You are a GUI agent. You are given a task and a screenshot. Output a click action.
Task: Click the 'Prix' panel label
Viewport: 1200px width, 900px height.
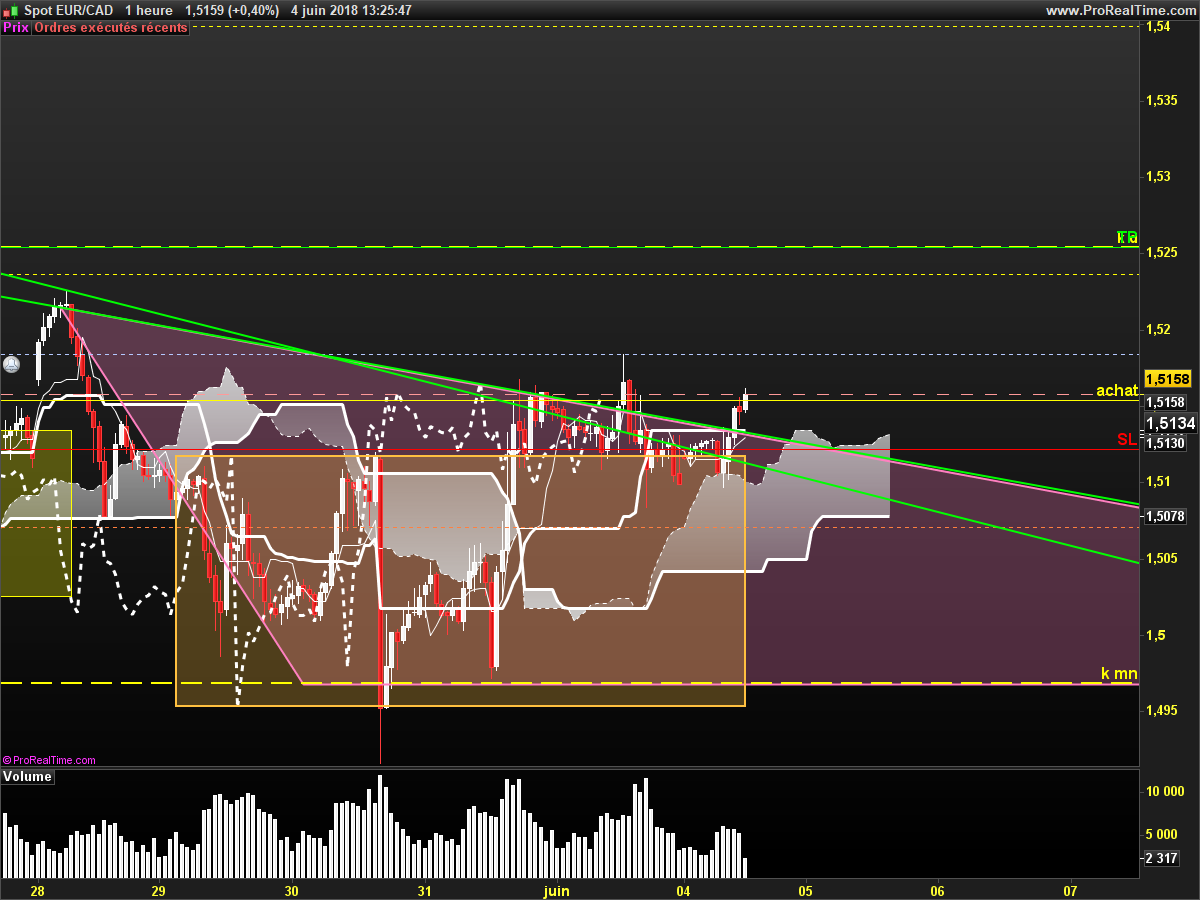coord(16,28)
